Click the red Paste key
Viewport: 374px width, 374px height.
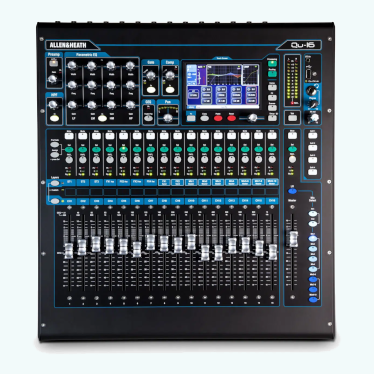coord(218,118)
